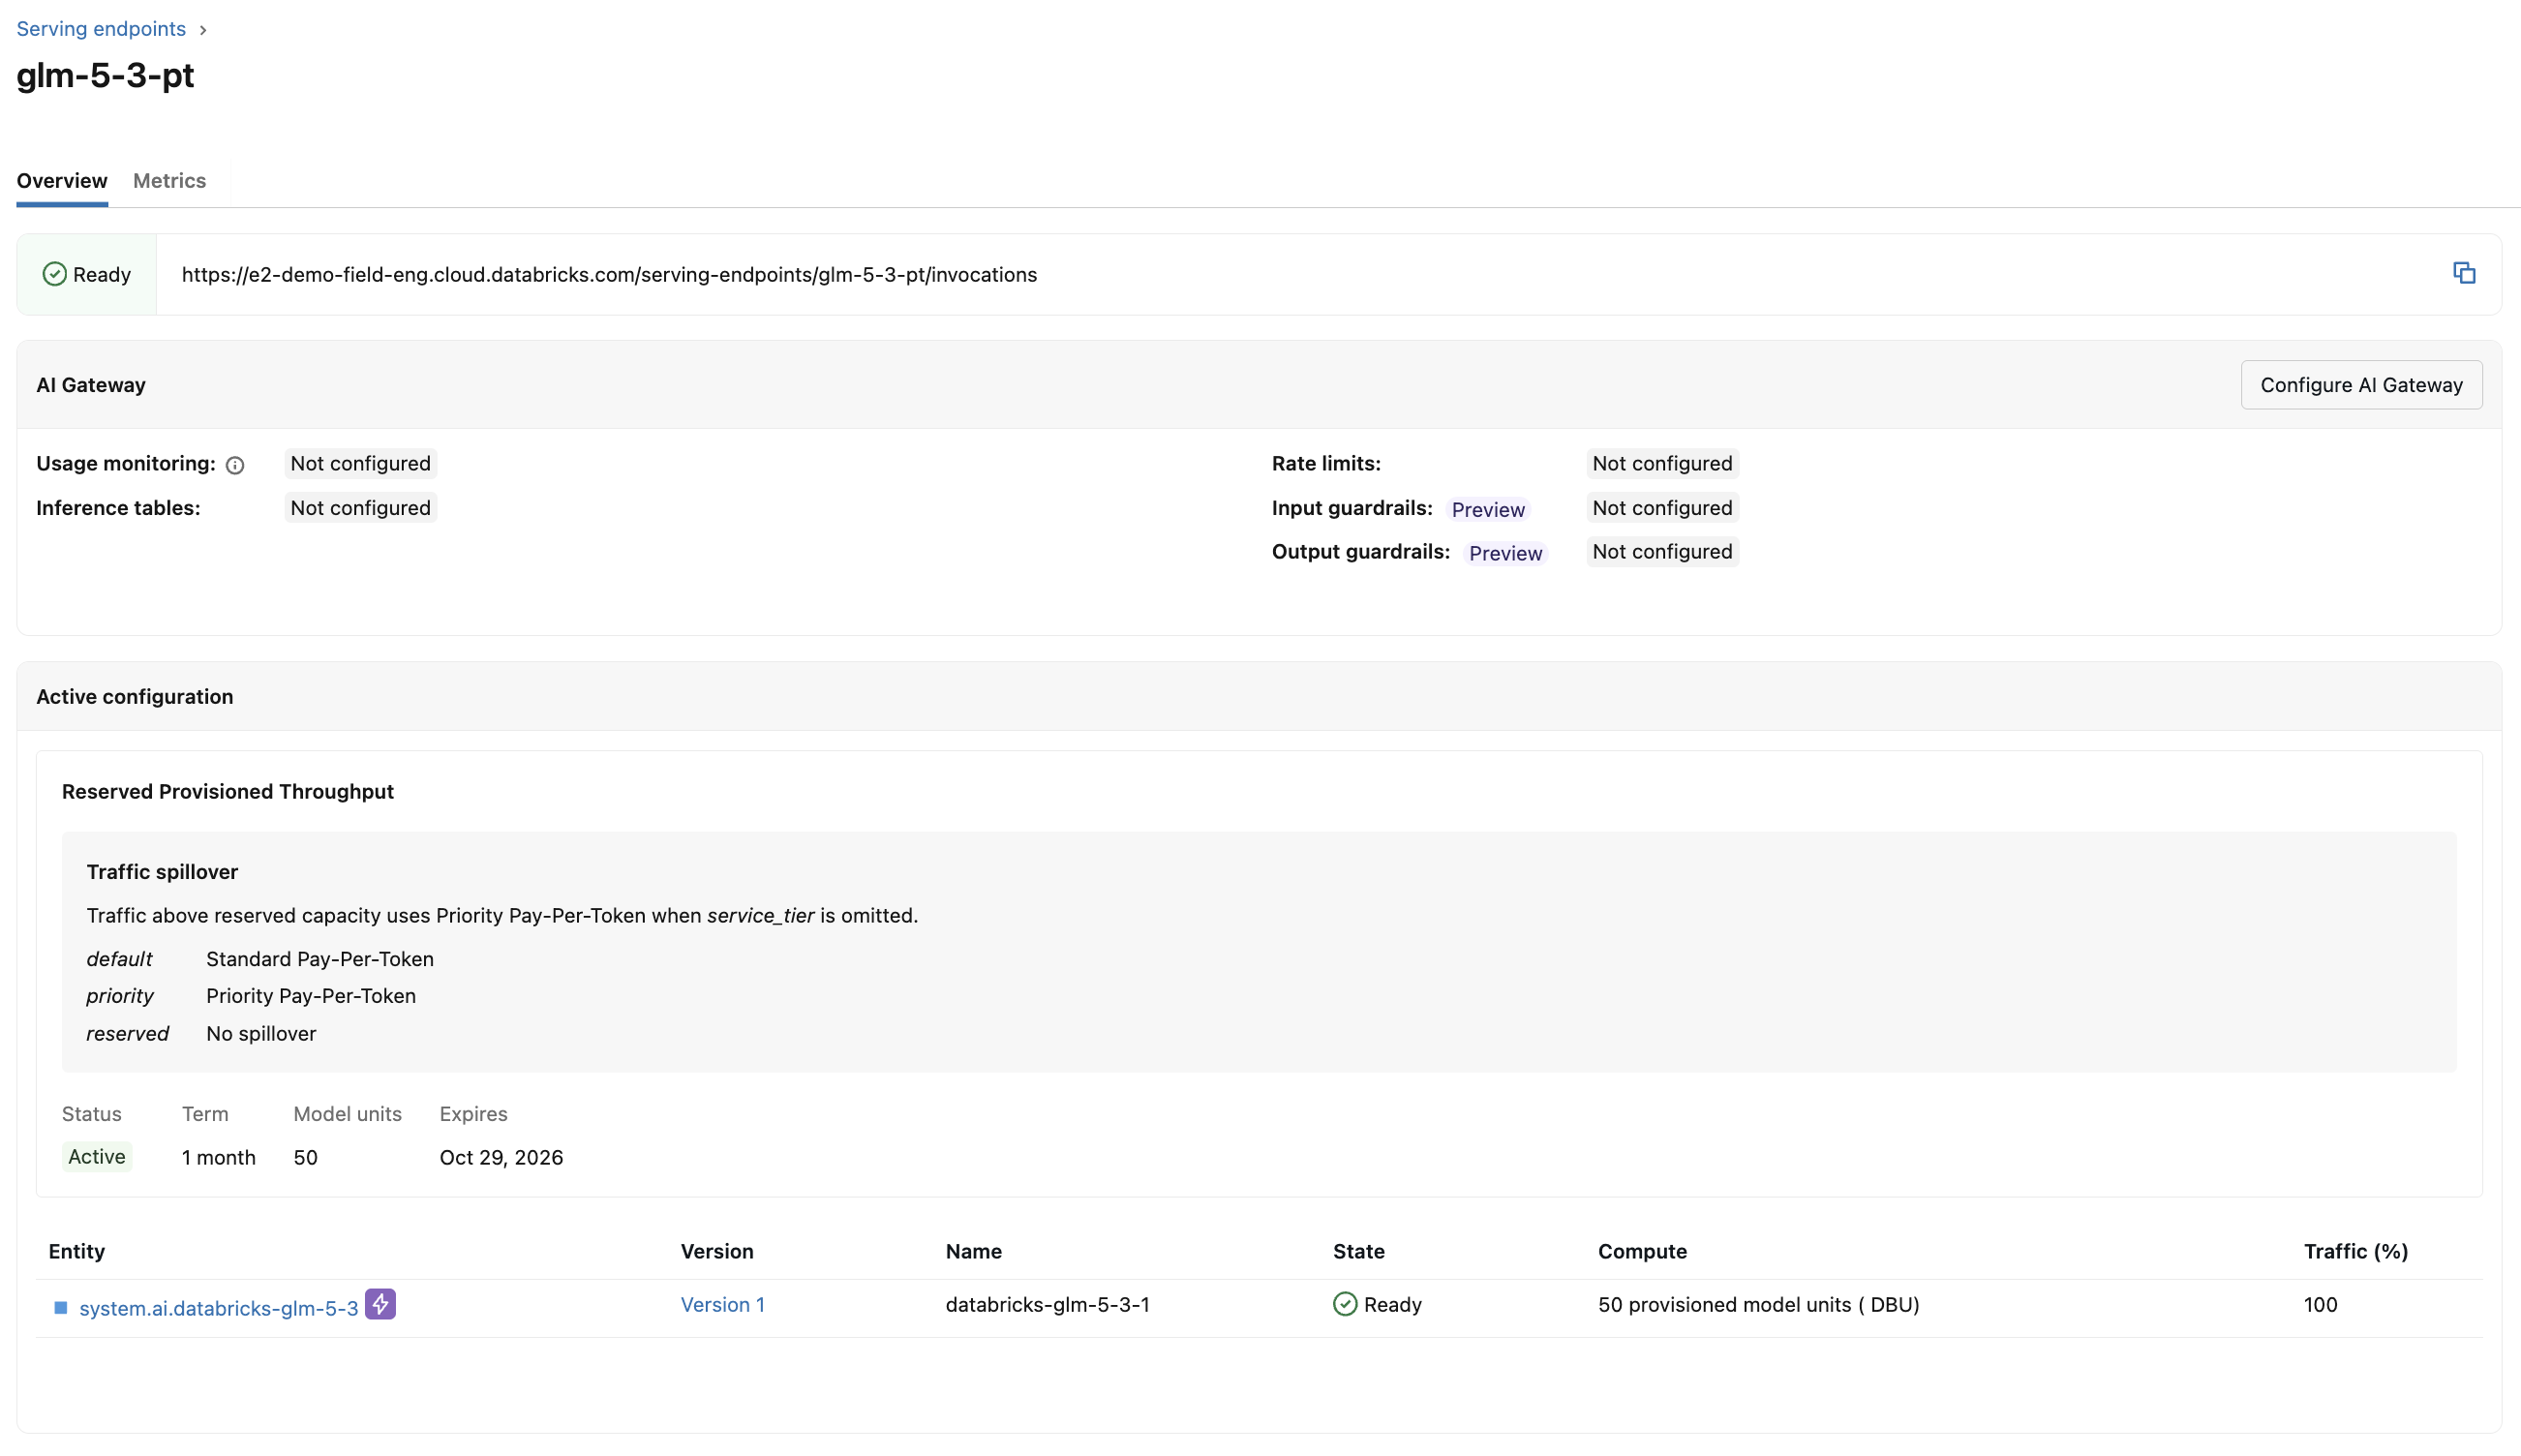Click the Reserved Provisioned Throughput heading
The height and width of the screenshot is (1456, 2521).
click(228, 792)
